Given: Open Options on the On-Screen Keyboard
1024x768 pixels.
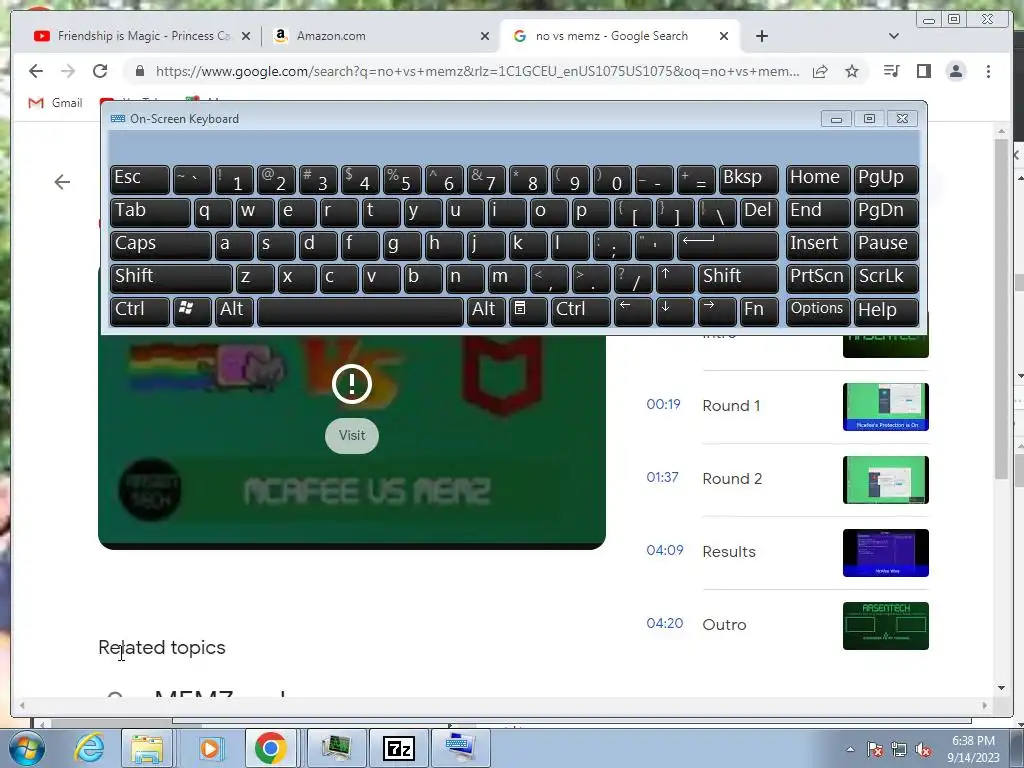Looking at the screenshot, I should 818,311.
